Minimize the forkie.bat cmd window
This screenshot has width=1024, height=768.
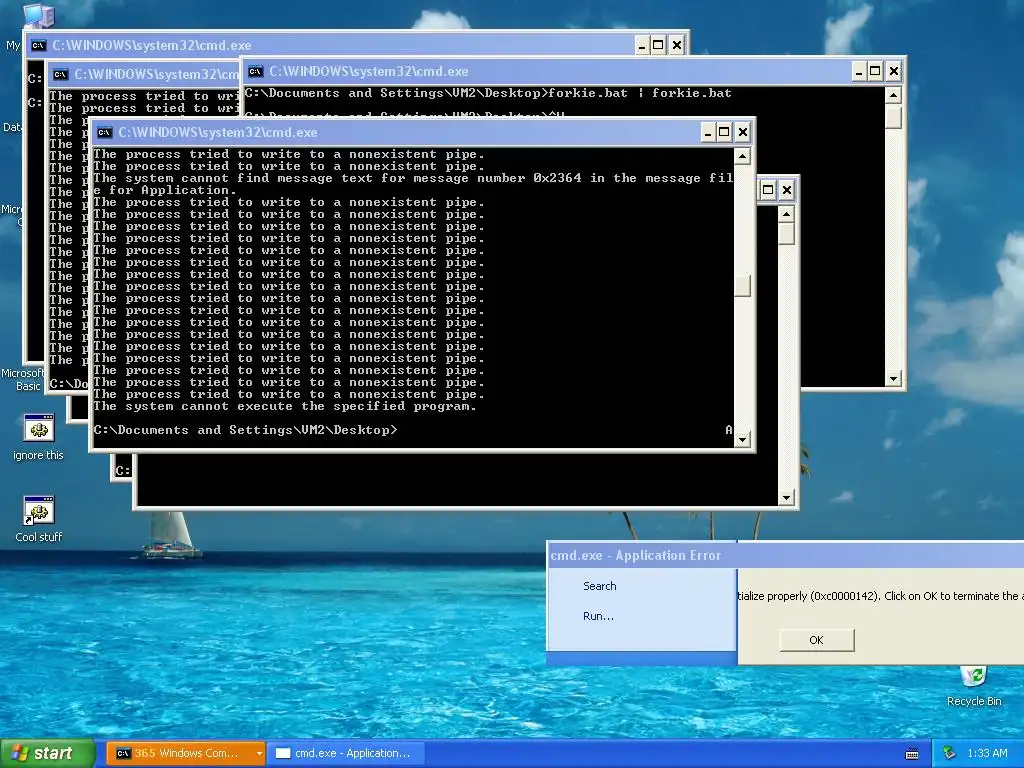[x=859, y=71]
